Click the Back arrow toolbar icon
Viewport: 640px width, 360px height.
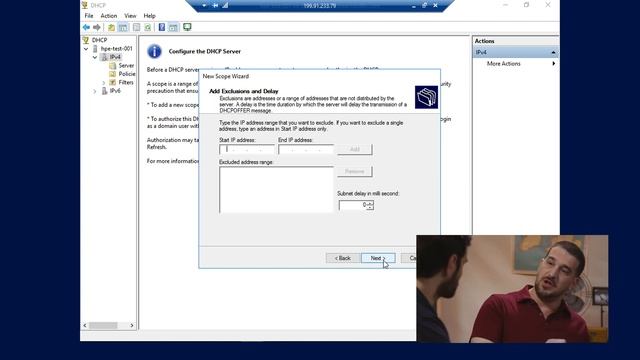[86, 27]
